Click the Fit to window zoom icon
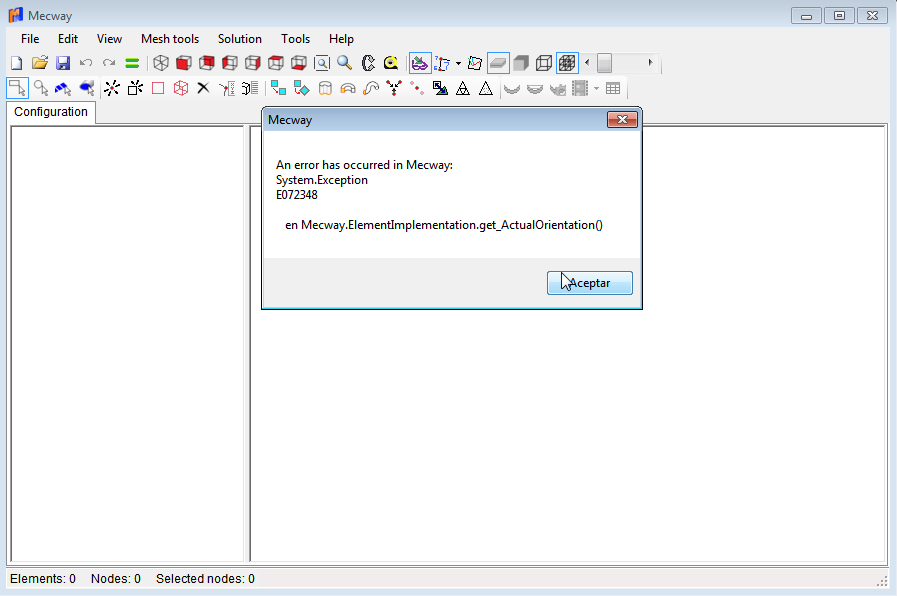This screenshot has width=897, height=596. [x=322, y=63]
